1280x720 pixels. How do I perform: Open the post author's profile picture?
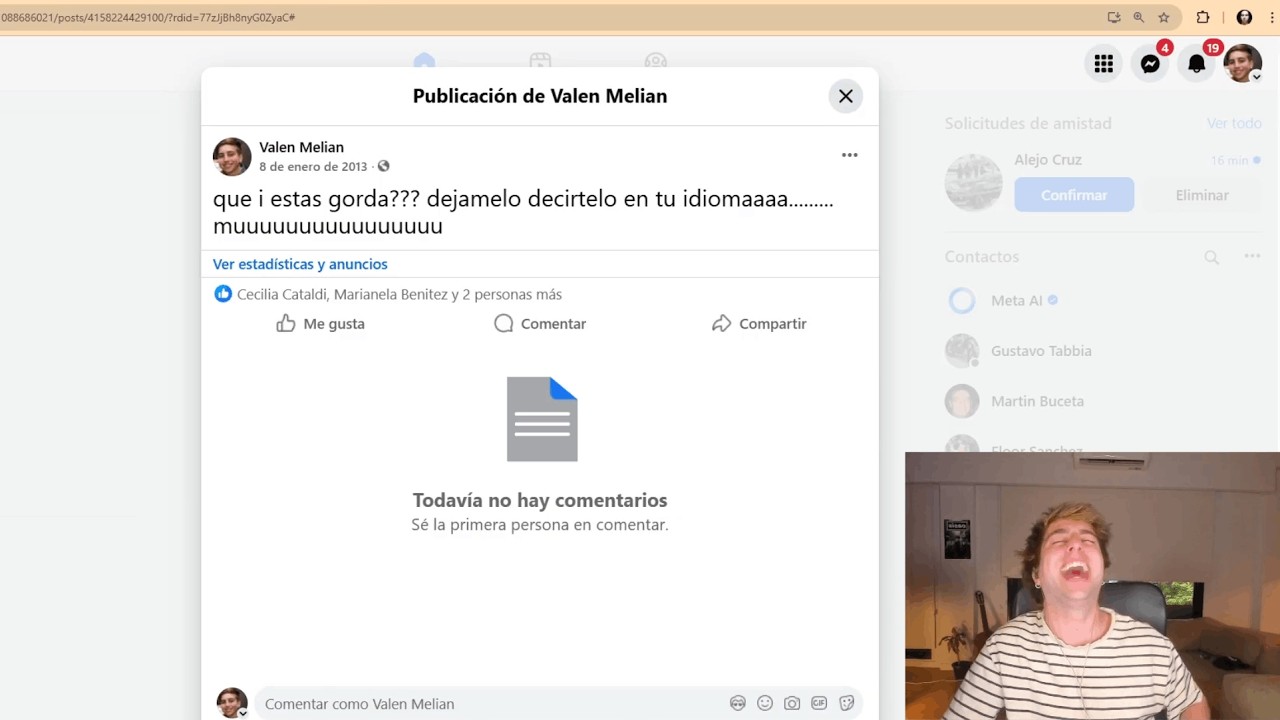(232, 157)
